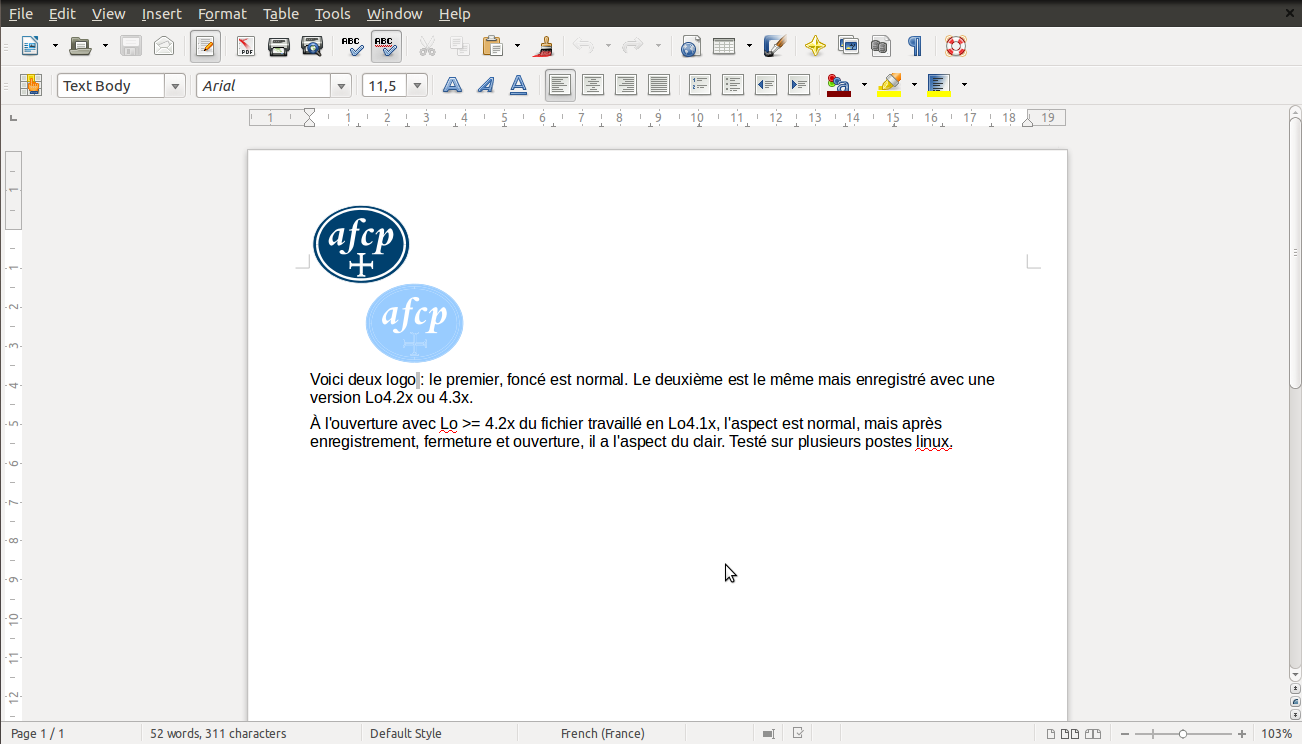Open Page Preview from the toolbar
This screenshot has height=744, width=1302.
[x=312, y=46]
